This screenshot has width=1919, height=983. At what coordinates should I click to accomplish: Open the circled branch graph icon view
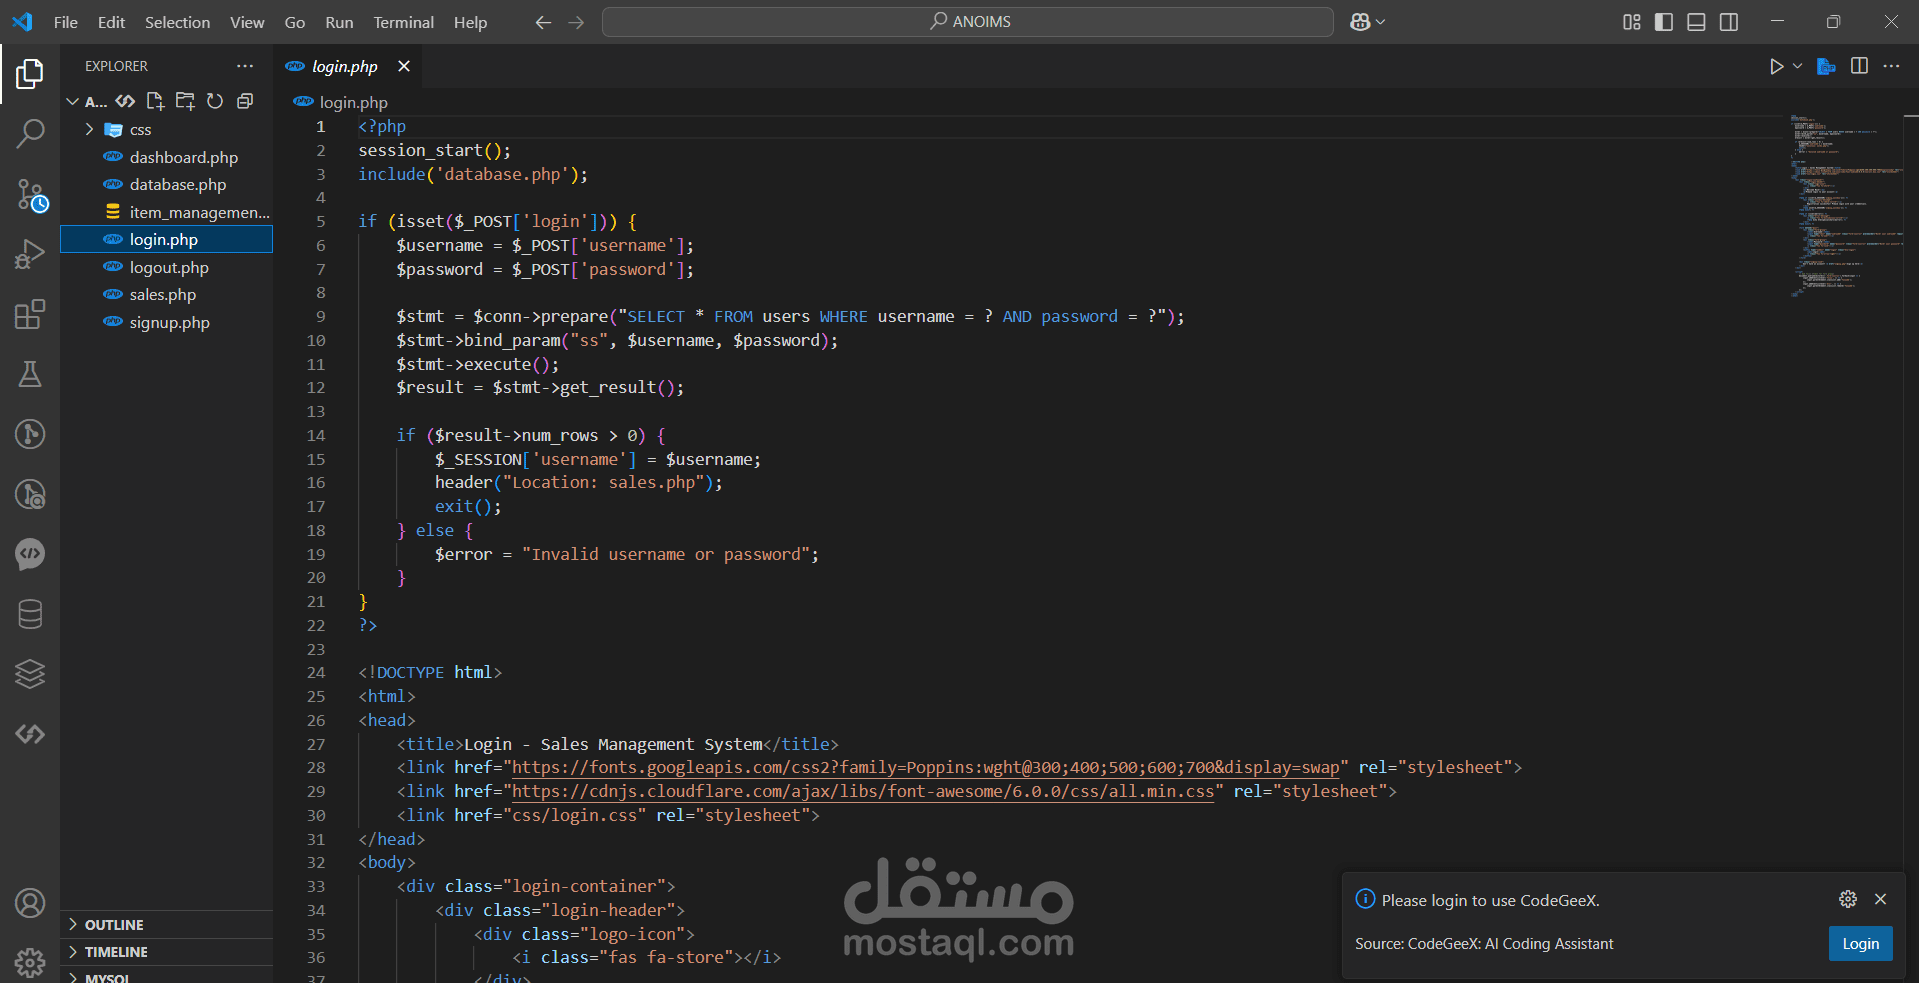pyautogui.click(x=30, y=434)
